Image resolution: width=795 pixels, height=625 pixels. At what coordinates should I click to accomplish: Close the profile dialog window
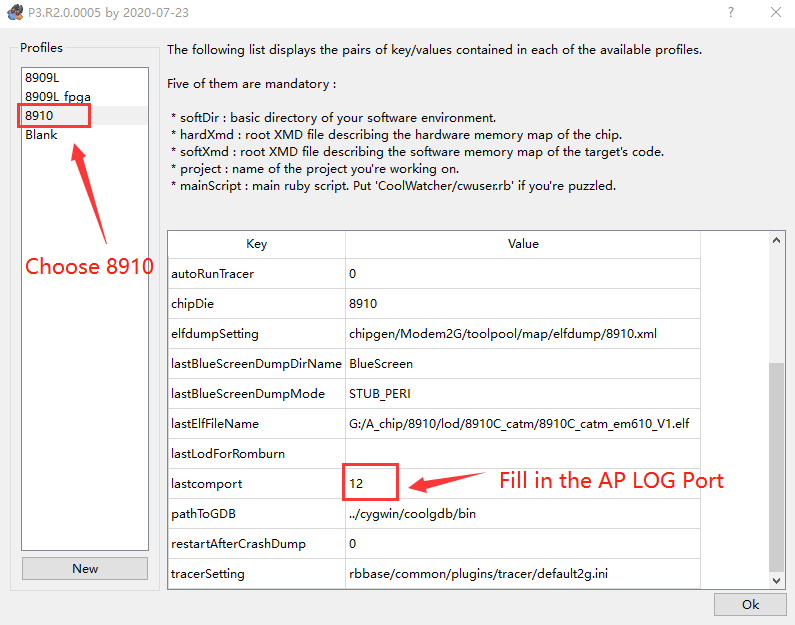click(x=776, y=12)
